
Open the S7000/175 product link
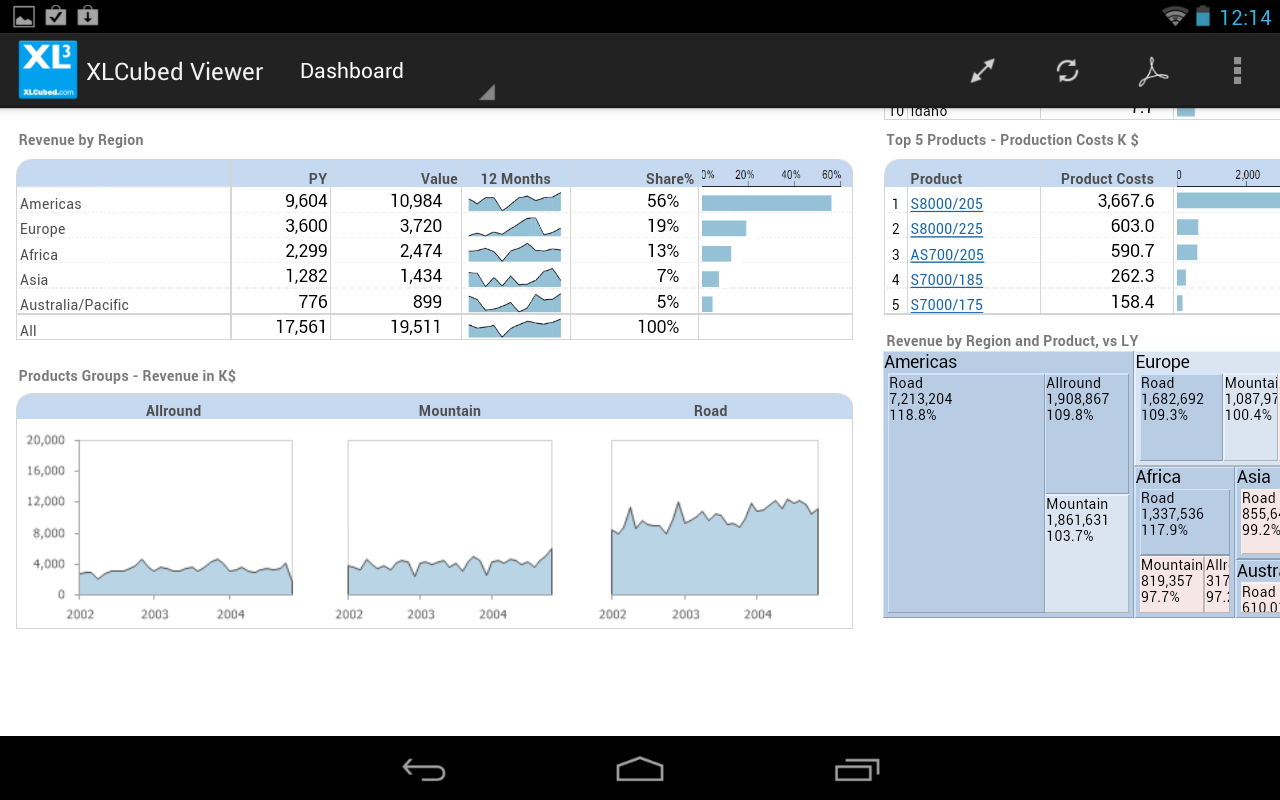point(946,304)
